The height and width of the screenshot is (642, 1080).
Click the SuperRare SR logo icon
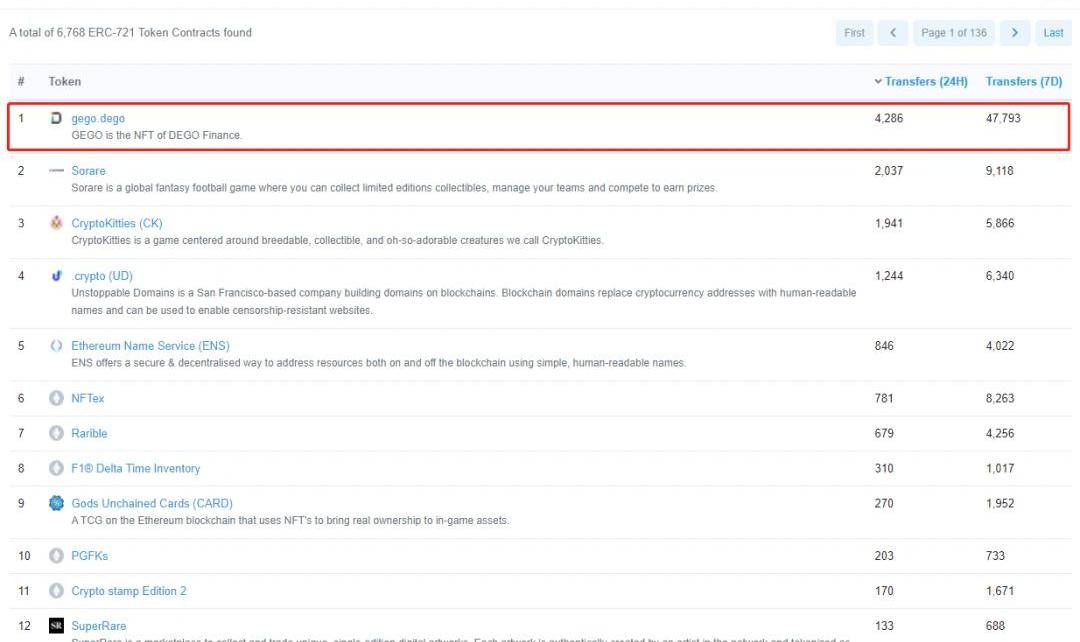point(56,625)
